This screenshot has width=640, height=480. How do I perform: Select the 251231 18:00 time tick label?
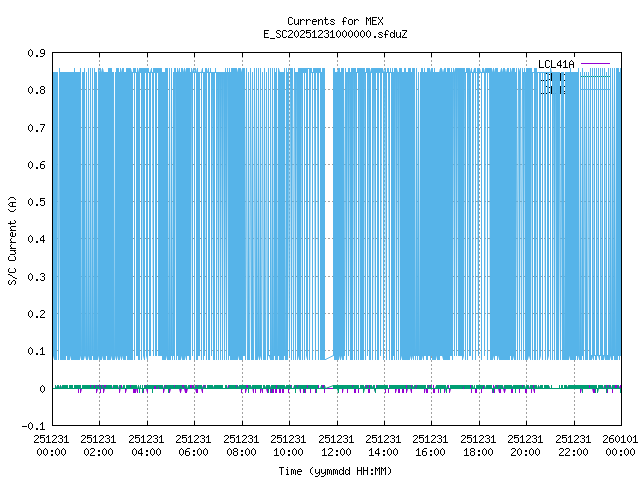478,445
